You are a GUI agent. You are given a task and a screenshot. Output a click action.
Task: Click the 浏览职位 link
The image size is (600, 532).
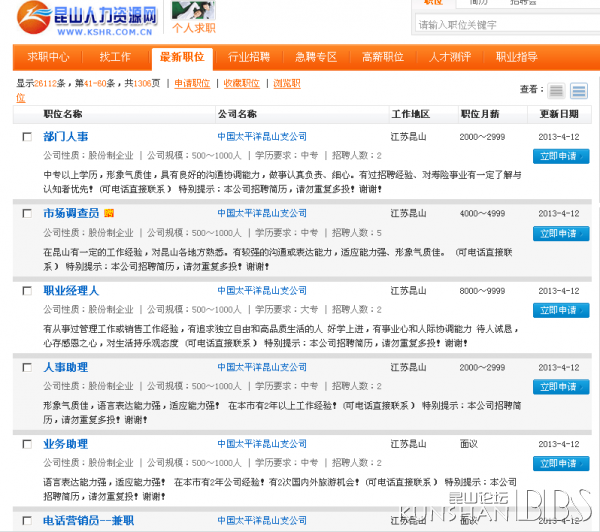(287, 83)
